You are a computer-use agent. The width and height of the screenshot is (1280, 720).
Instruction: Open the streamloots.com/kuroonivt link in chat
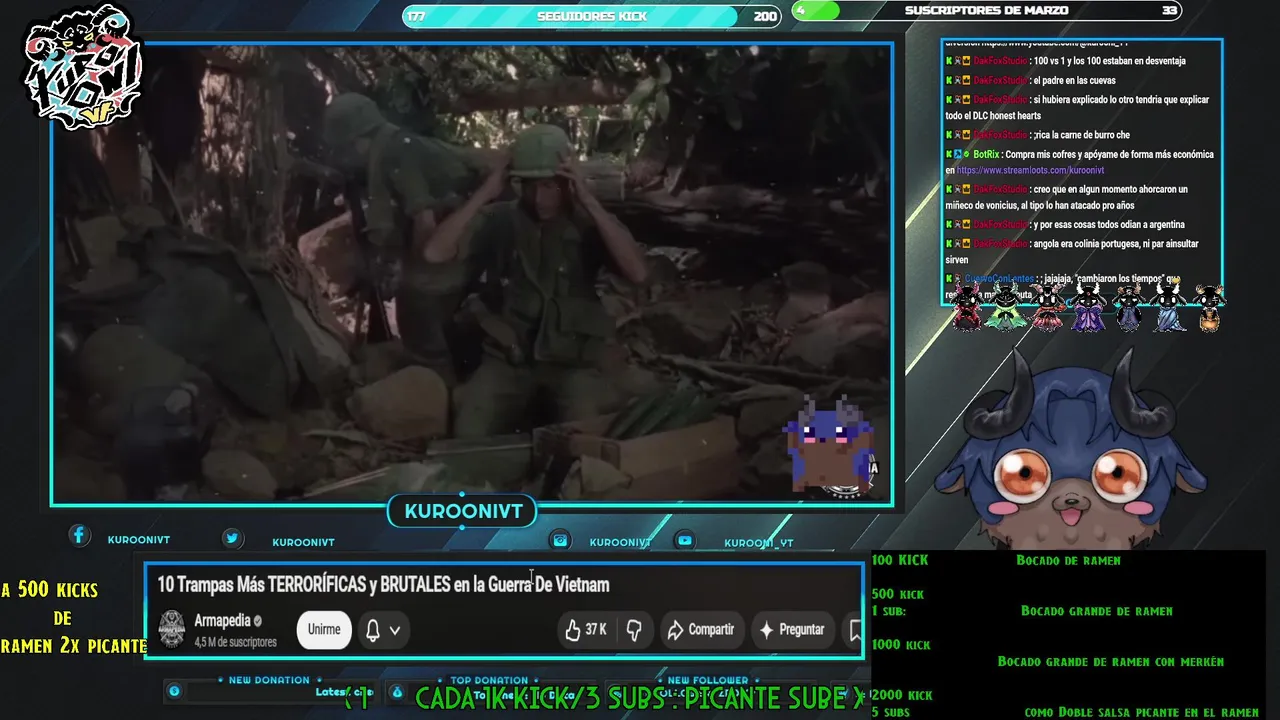1030,171
